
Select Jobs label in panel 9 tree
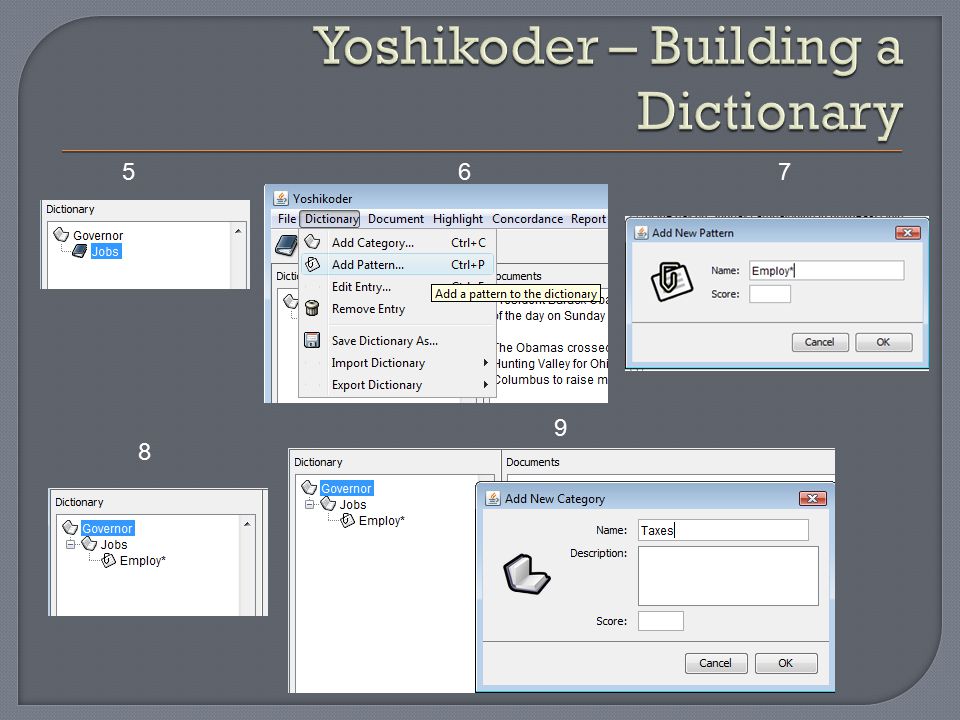coord(353,505)
